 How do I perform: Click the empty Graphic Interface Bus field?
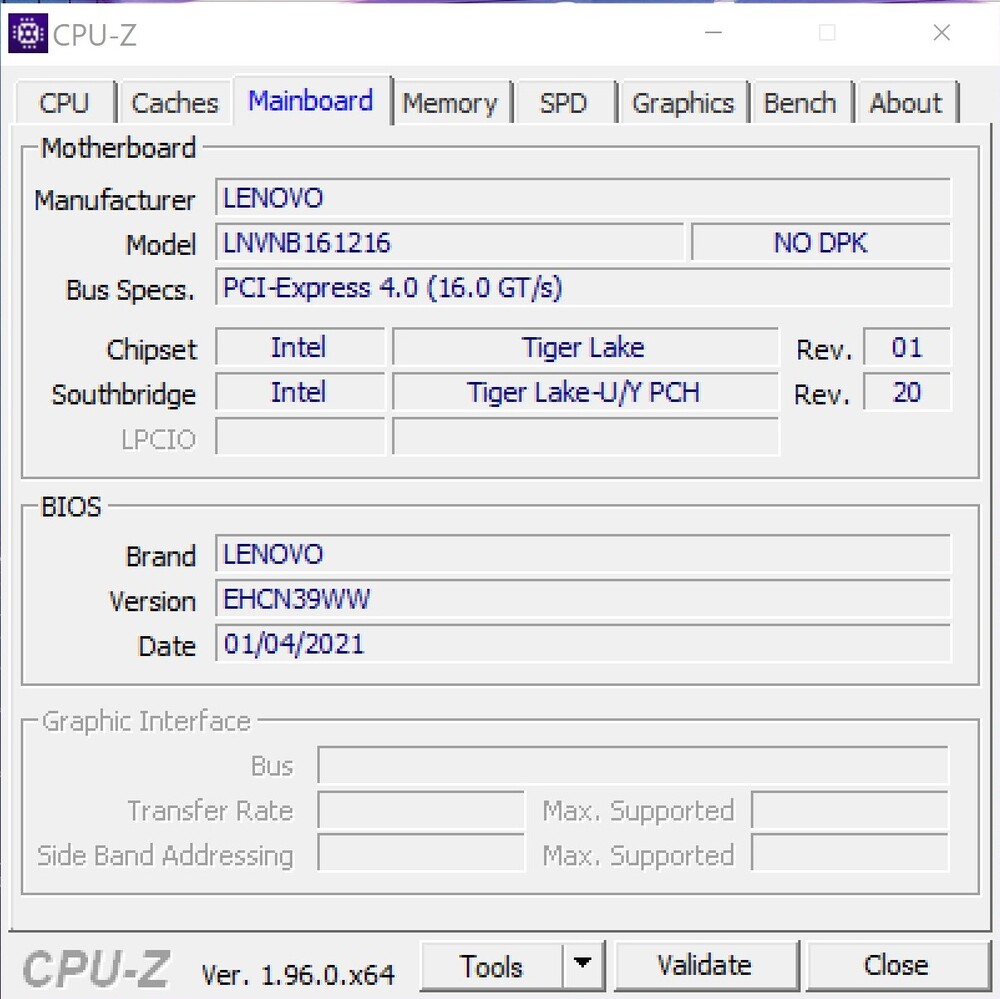pos(633,765)
